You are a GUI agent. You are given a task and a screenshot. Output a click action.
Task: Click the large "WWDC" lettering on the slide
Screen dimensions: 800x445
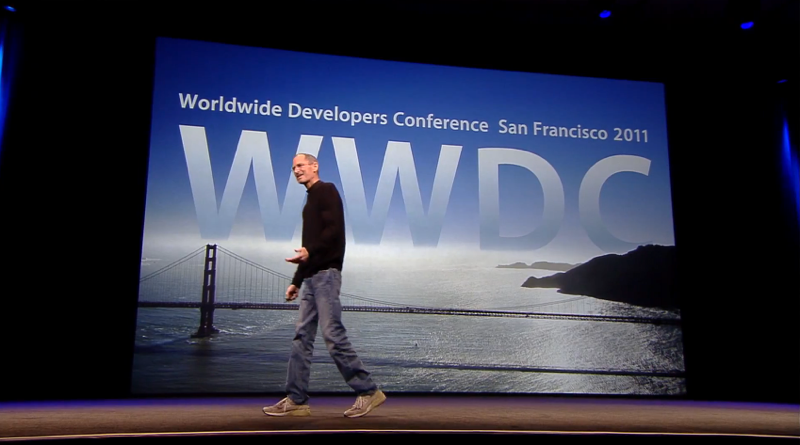[416, 189]
